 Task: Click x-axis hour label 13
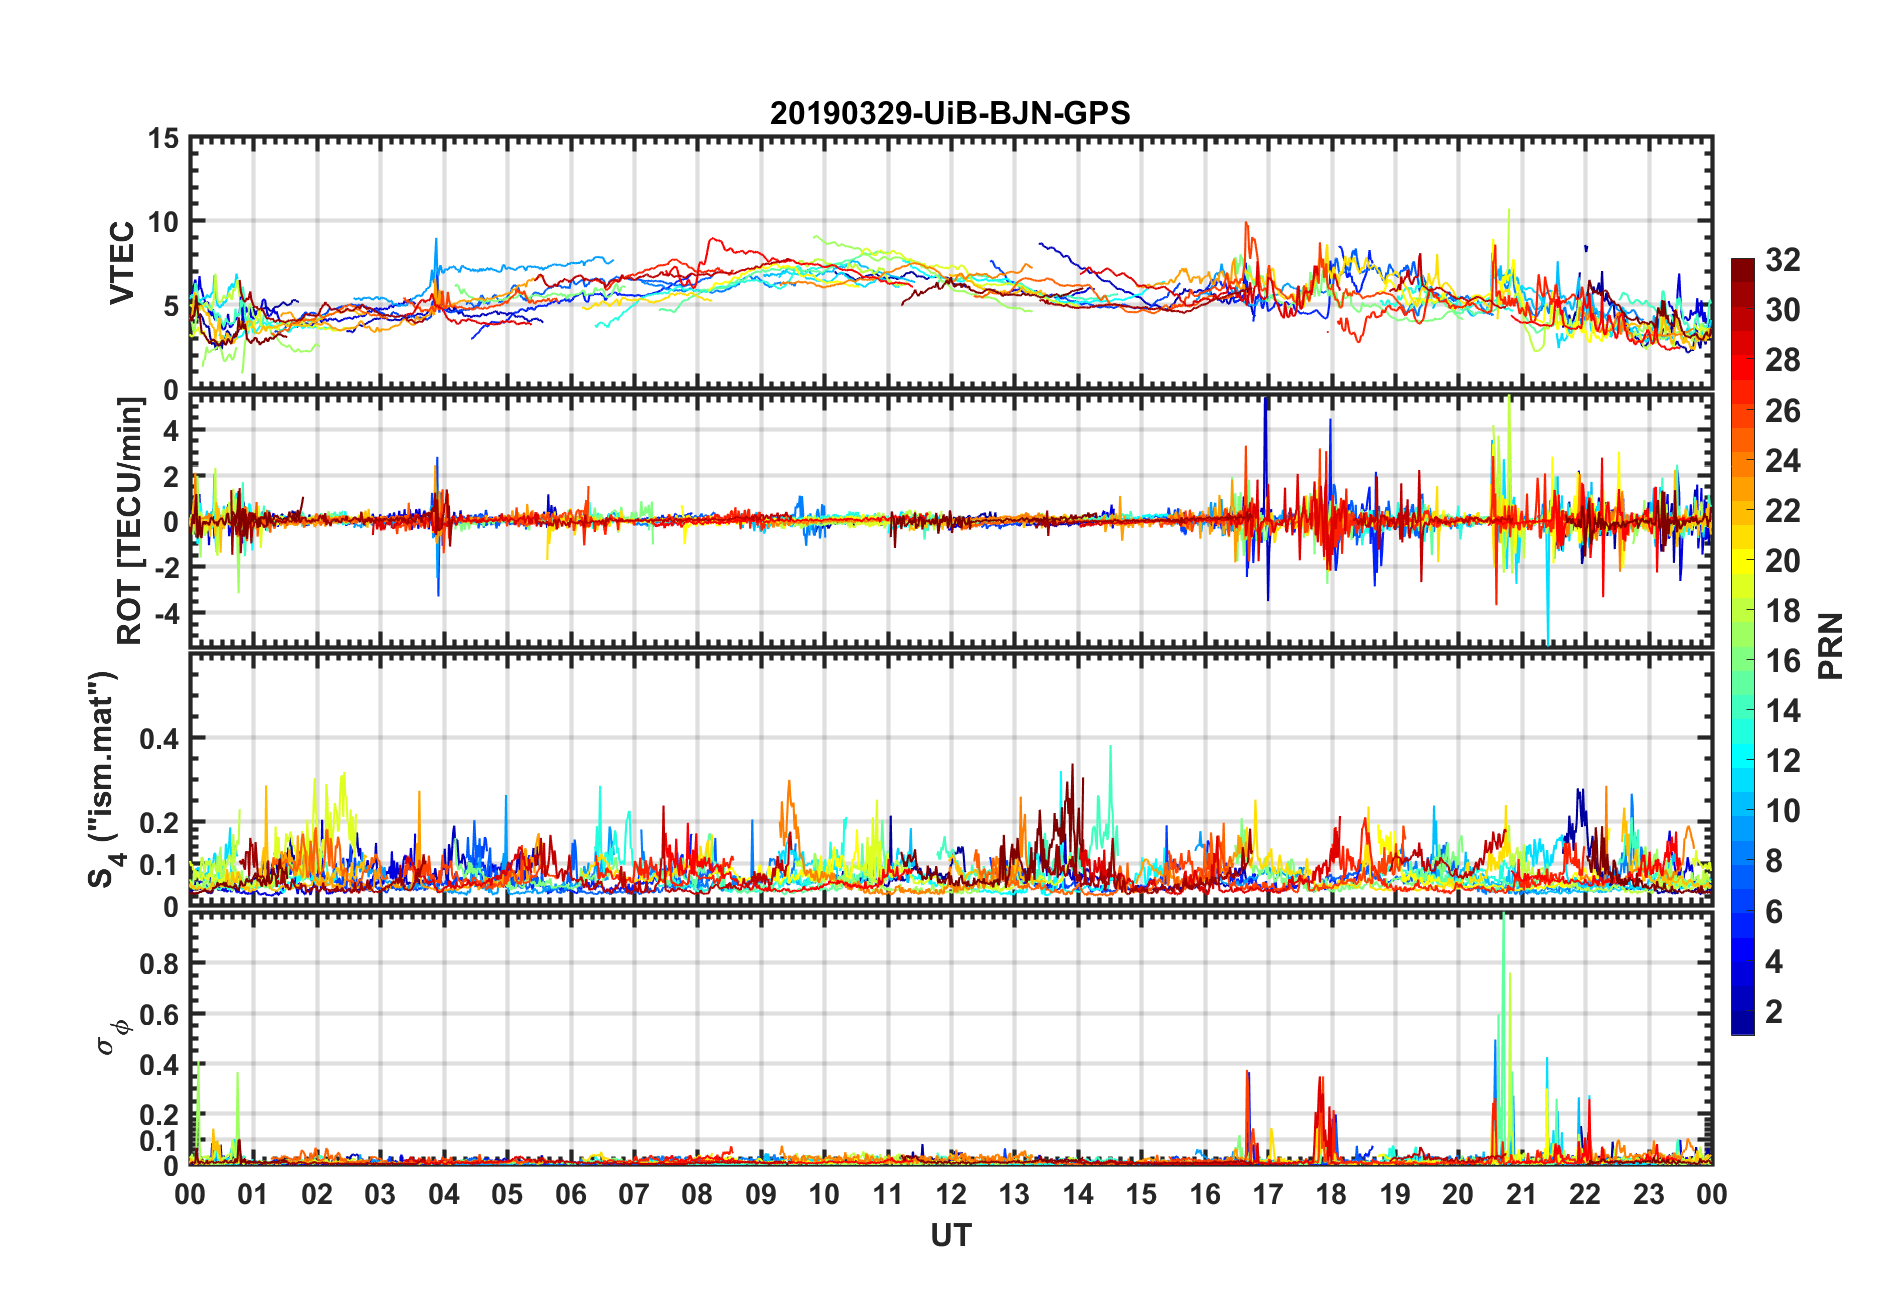point(1014,1194)
